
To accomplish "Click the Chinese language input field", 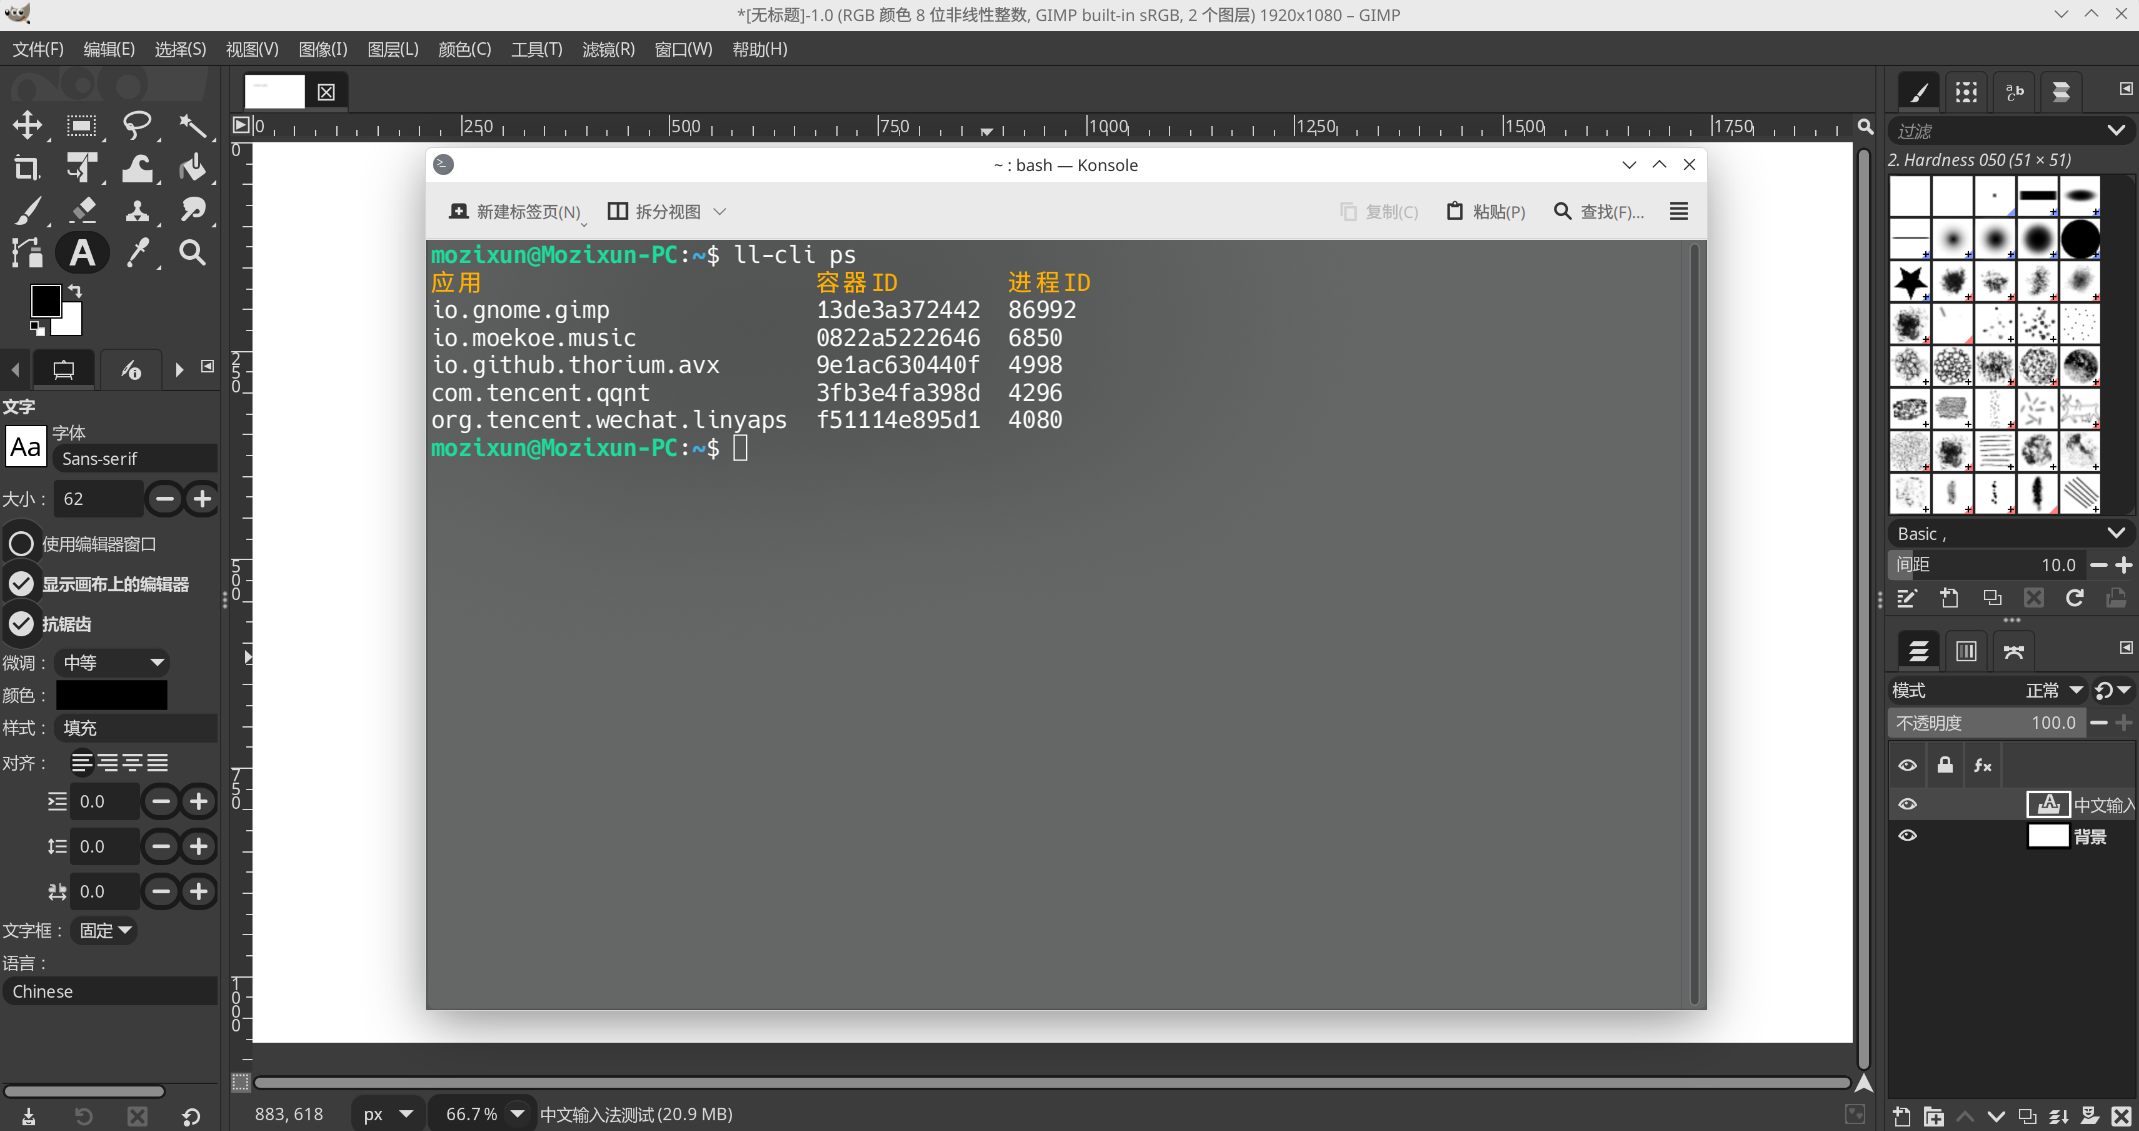I will click(109, 991).
